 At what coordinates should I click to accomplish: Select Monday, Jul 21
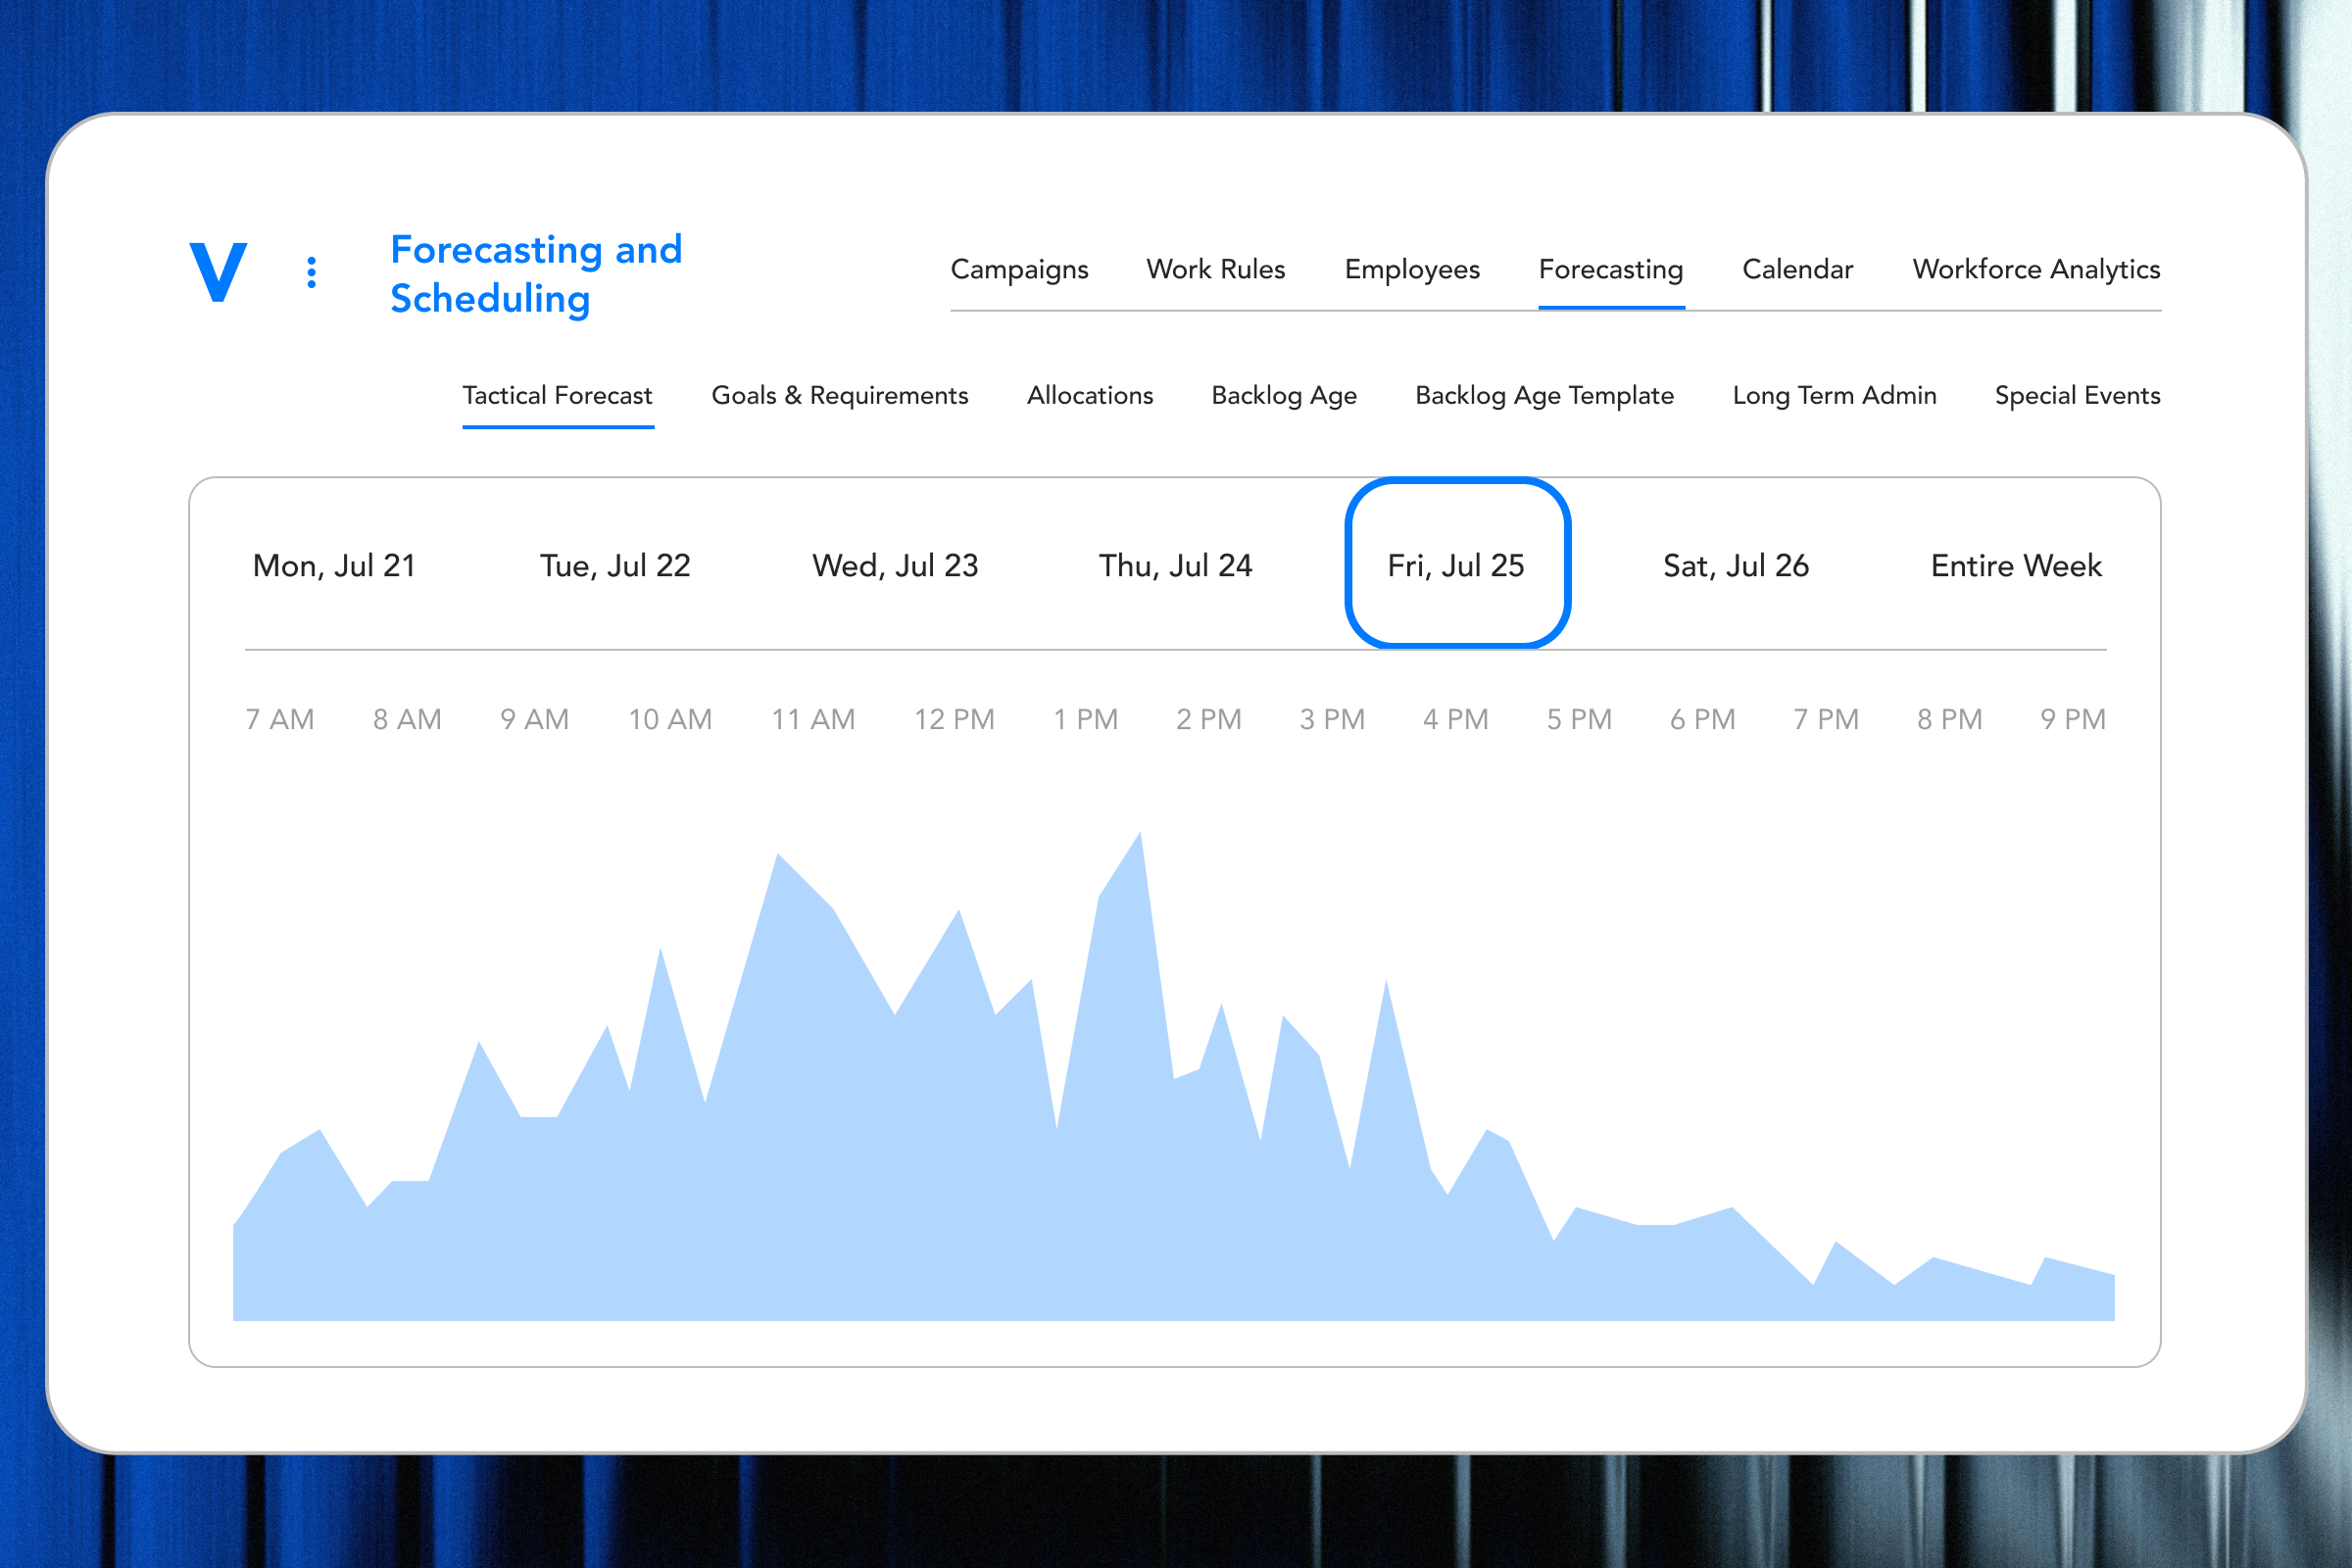pos(334,565)
